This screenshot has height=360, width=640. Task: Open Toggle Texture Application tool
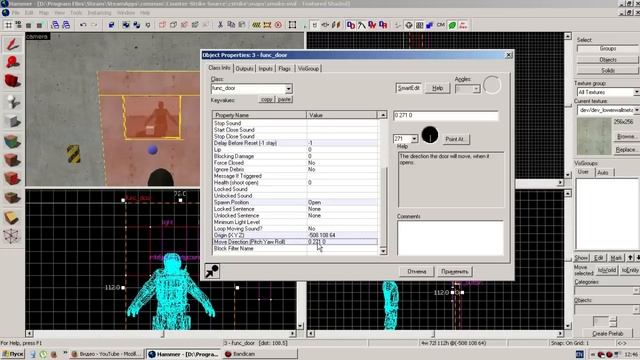(x=12, y=141)
